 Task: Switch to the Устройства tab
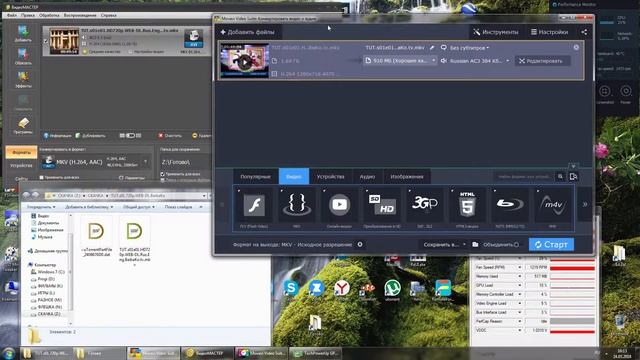pos(331,177)
